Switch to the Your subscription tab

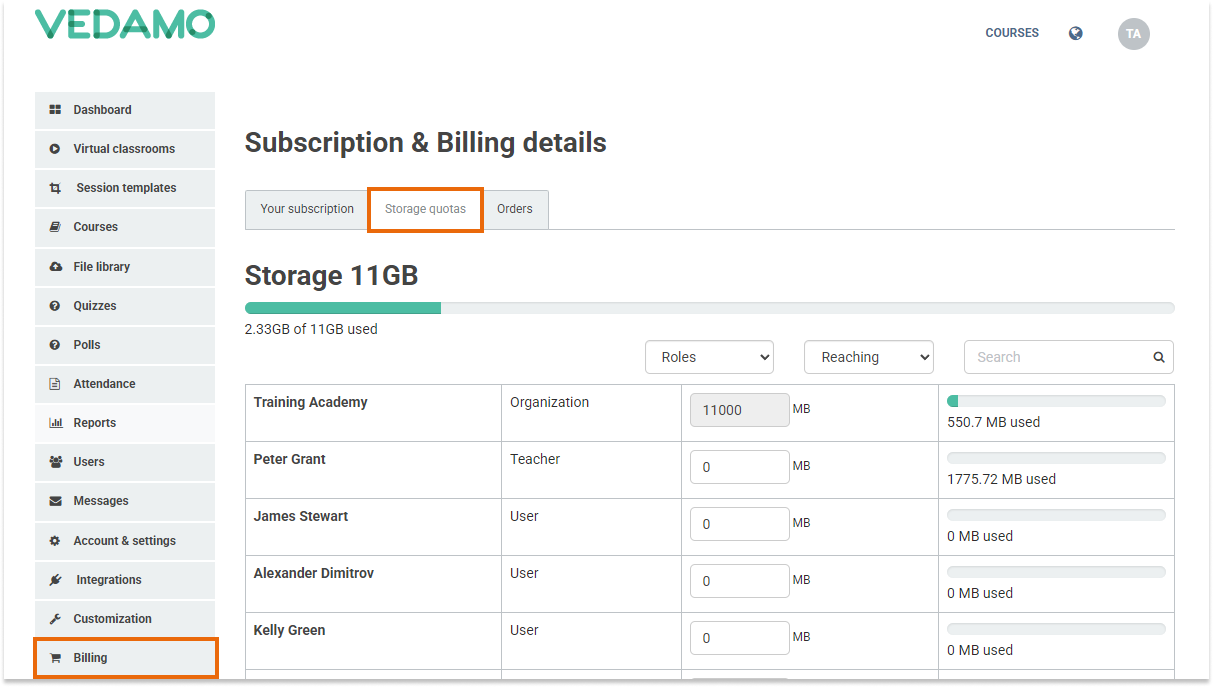(x=306, y=209)
